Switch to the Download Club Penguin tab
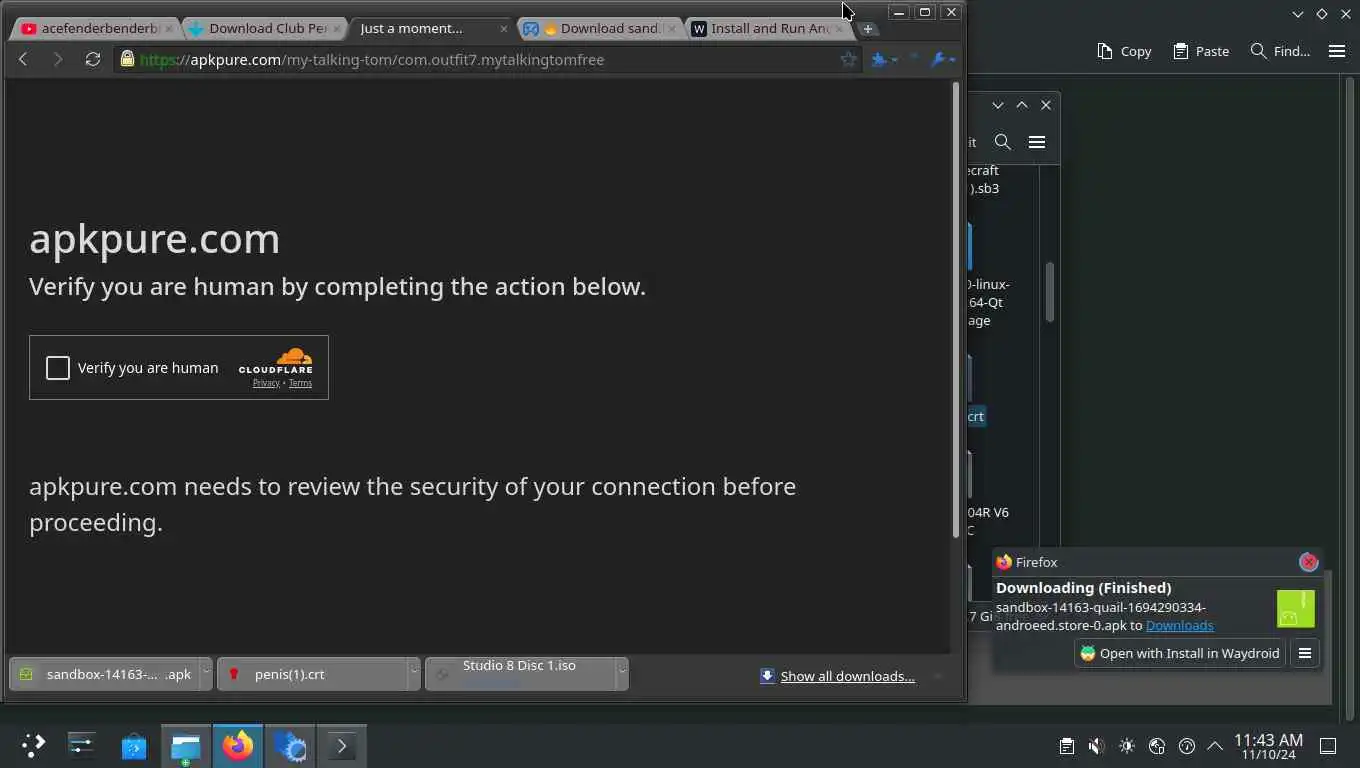The width and height of the screenshot is (1360, 768). [x=266, y=29]
